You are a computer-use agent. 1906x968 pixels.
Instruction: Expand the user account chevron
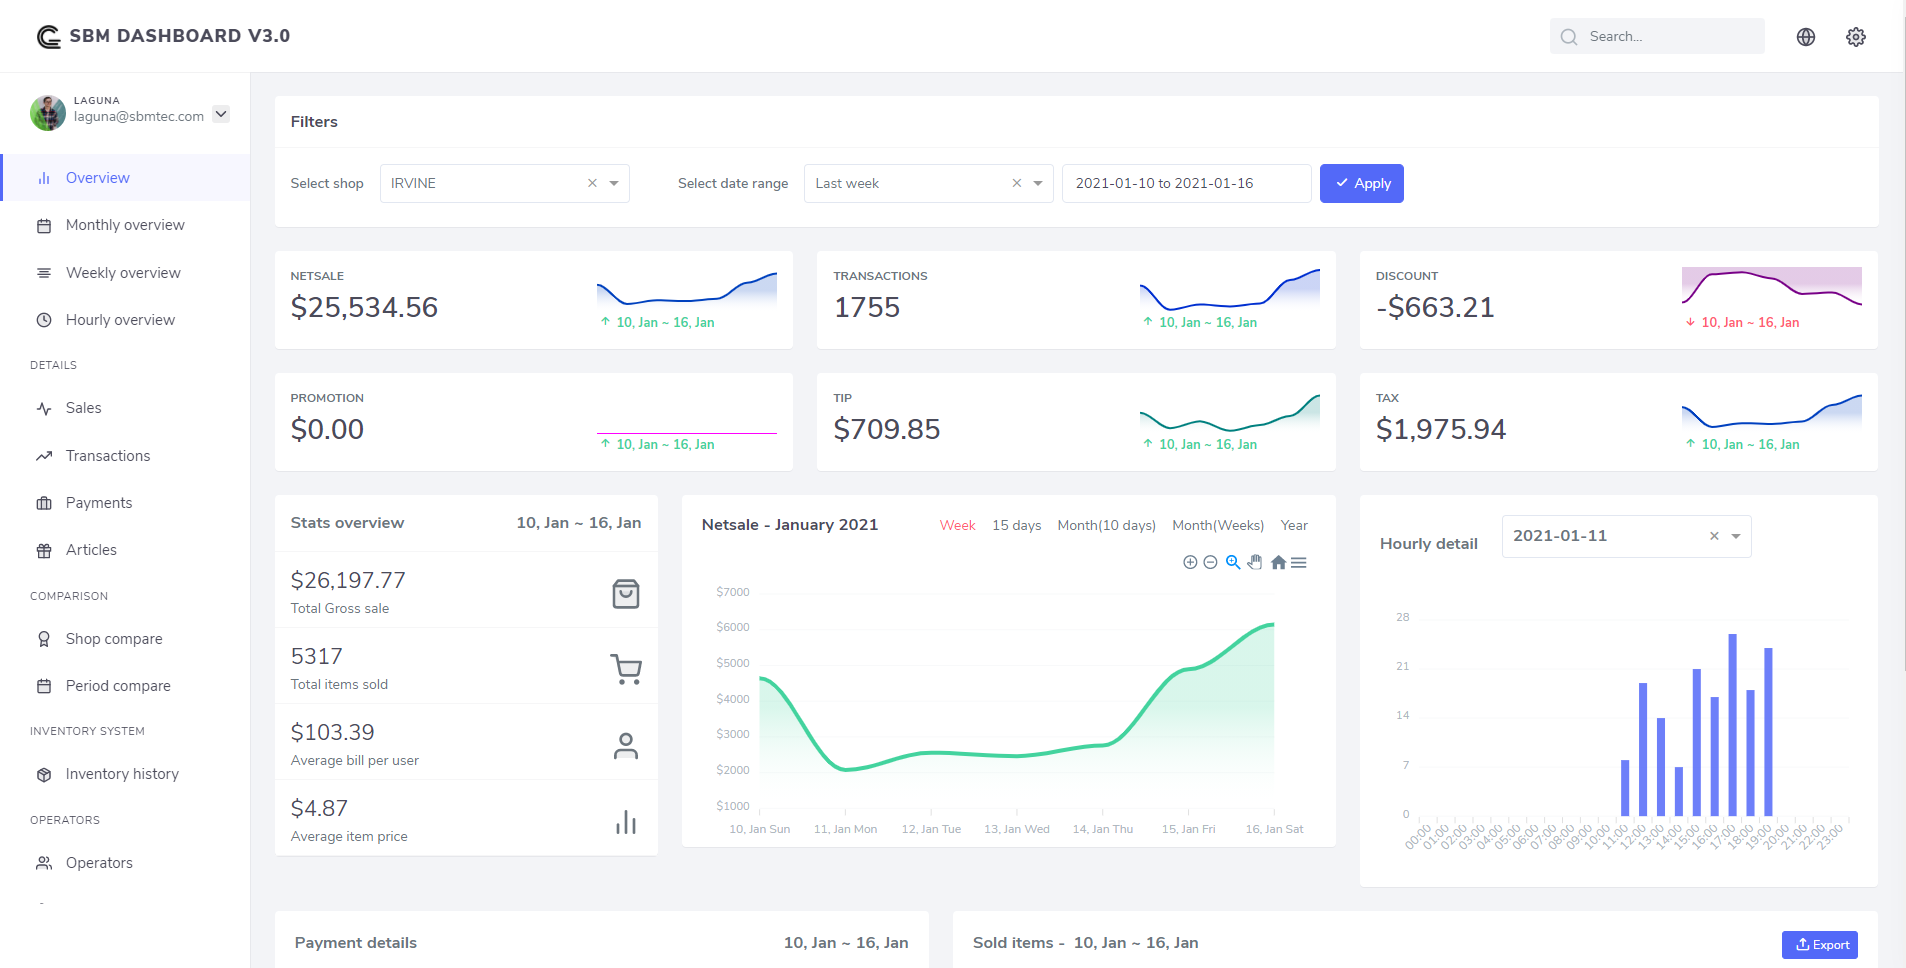(221, 114)
